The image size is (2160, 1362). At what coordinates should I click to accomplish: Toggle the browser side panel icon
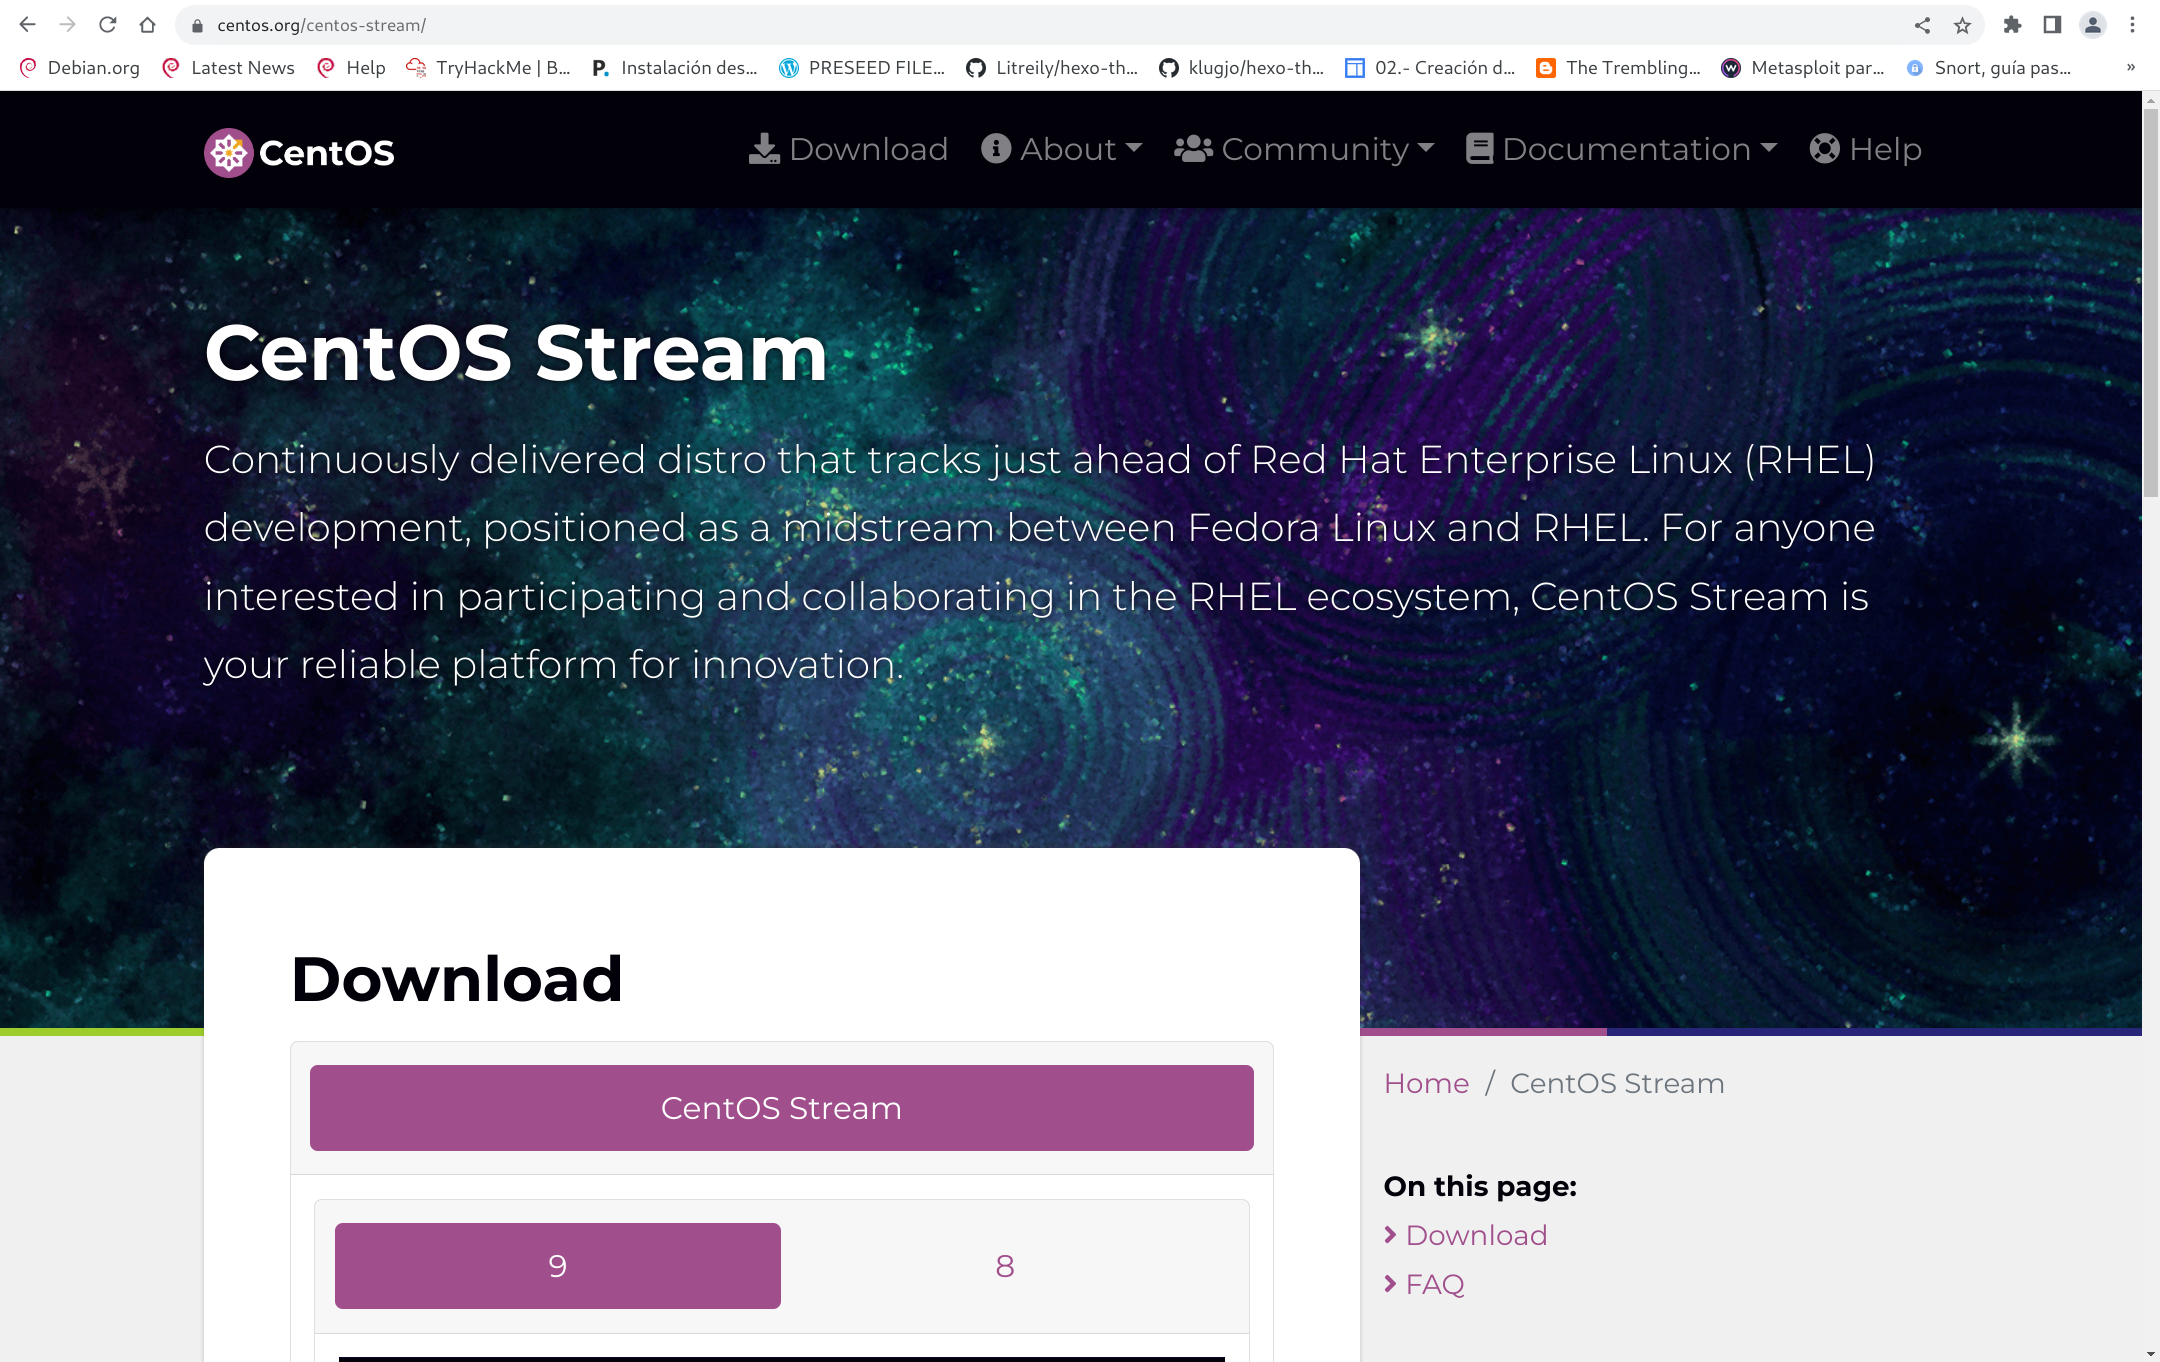click(2052, 25)
